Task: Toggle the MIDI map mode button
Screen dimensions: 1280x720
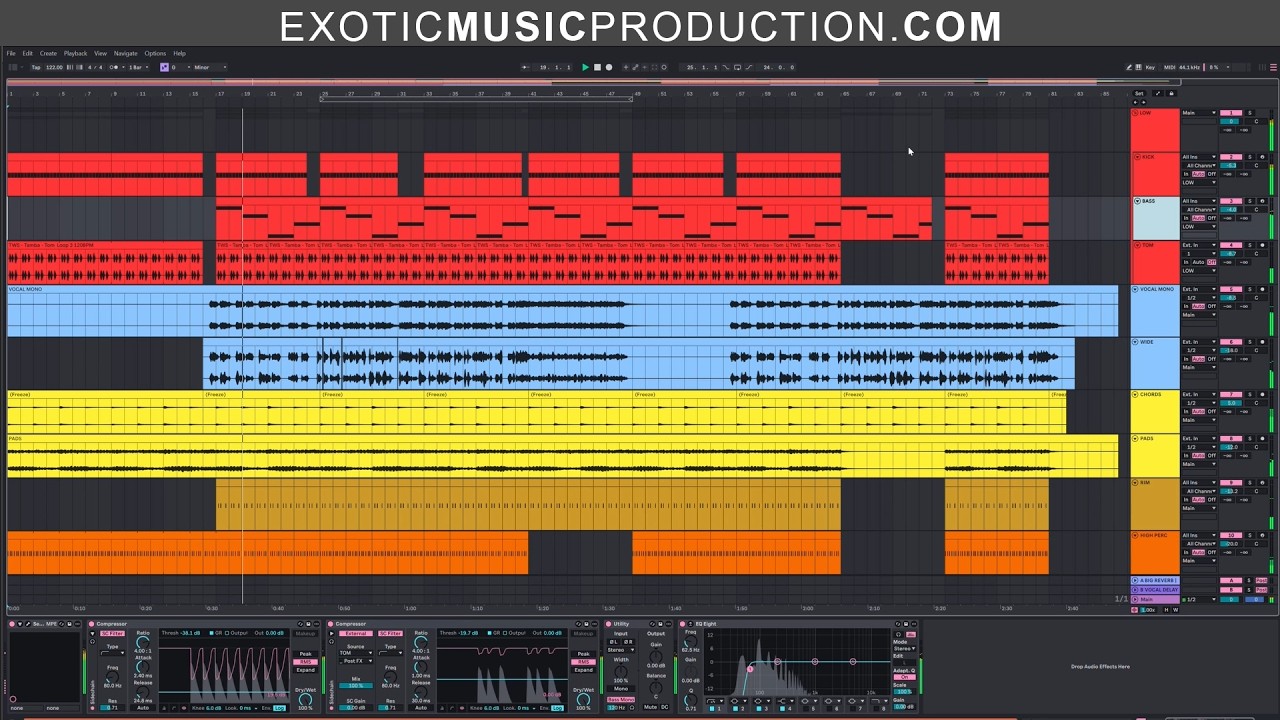Action: (x=1170, y=67)
